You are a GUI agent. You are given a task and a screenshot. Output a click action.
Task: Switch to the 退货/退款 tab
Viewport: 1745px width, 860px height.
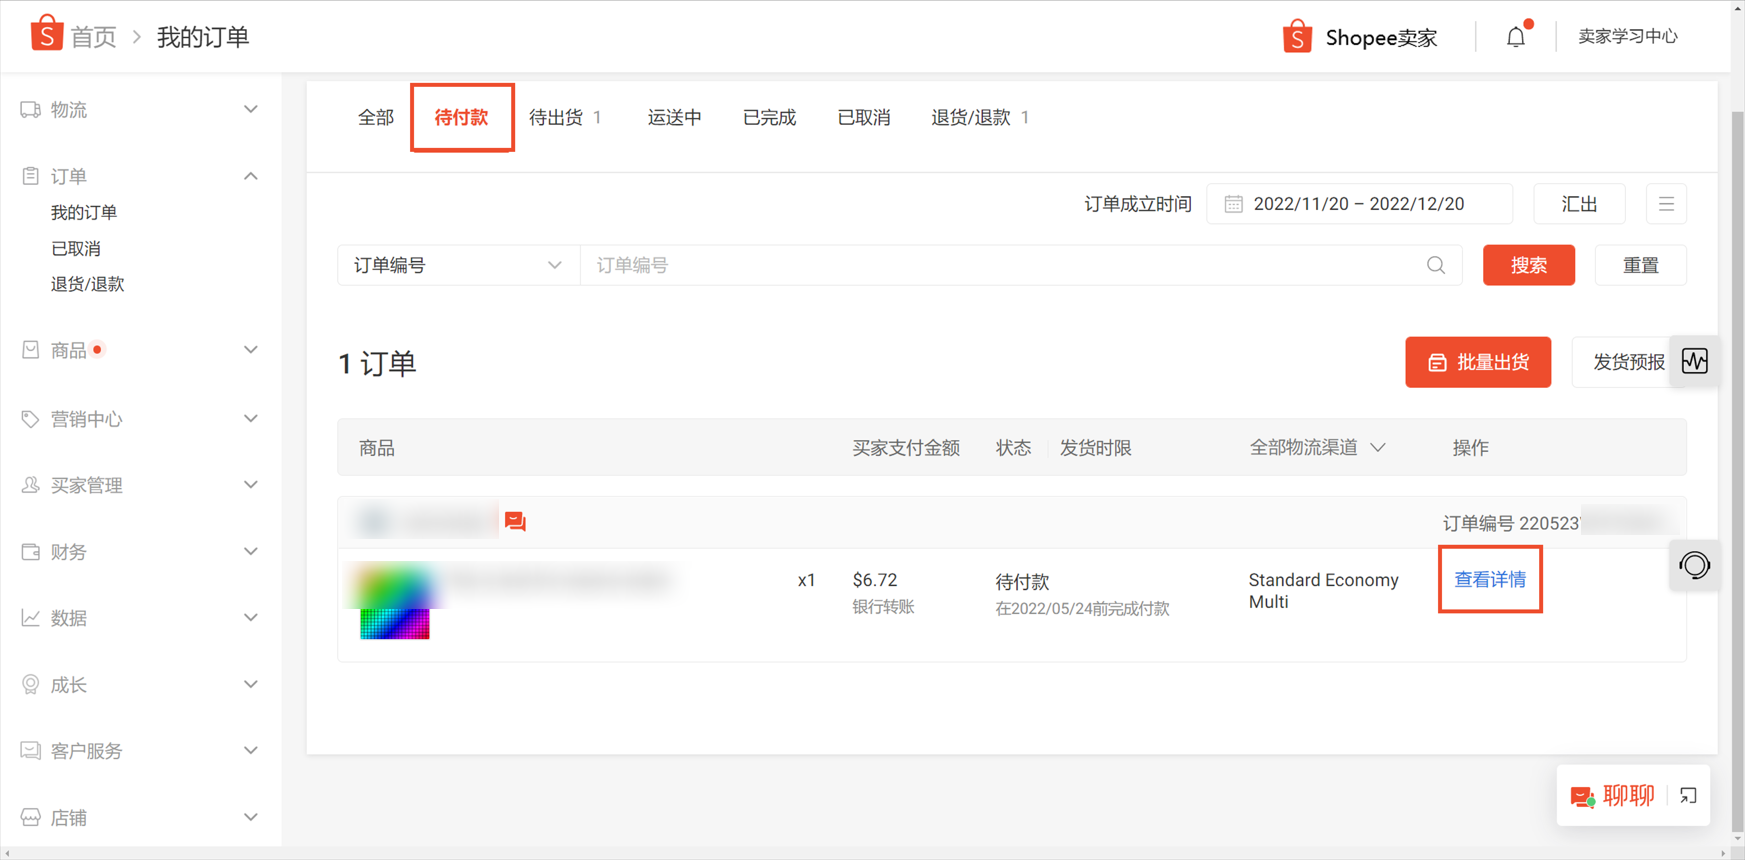point(980,118)
